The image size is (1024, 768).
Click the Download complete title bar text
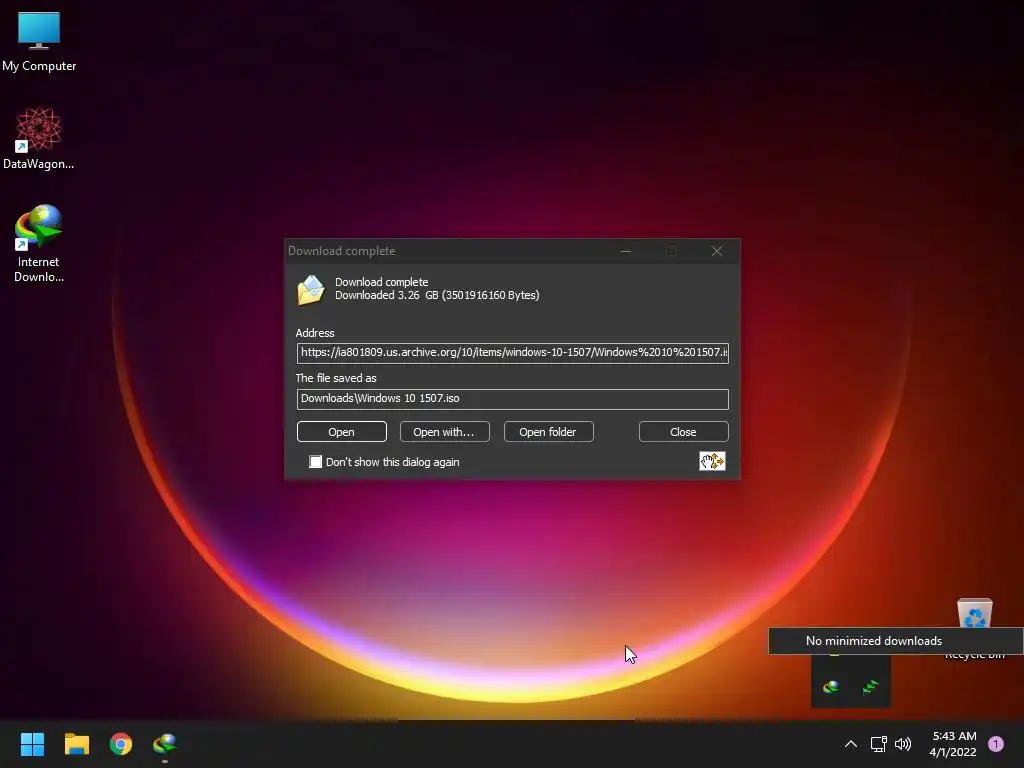[342, 251]
